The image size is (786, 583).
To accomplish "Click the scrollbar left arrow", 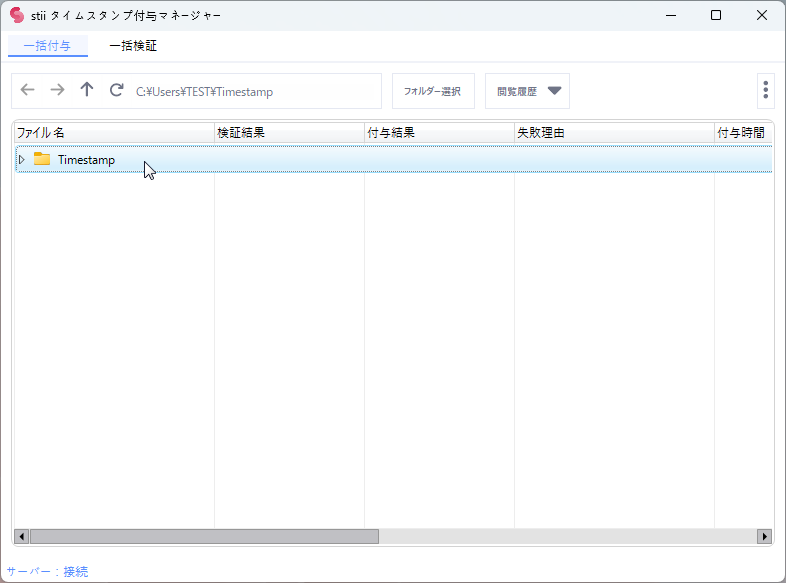I will click(21, 536).
